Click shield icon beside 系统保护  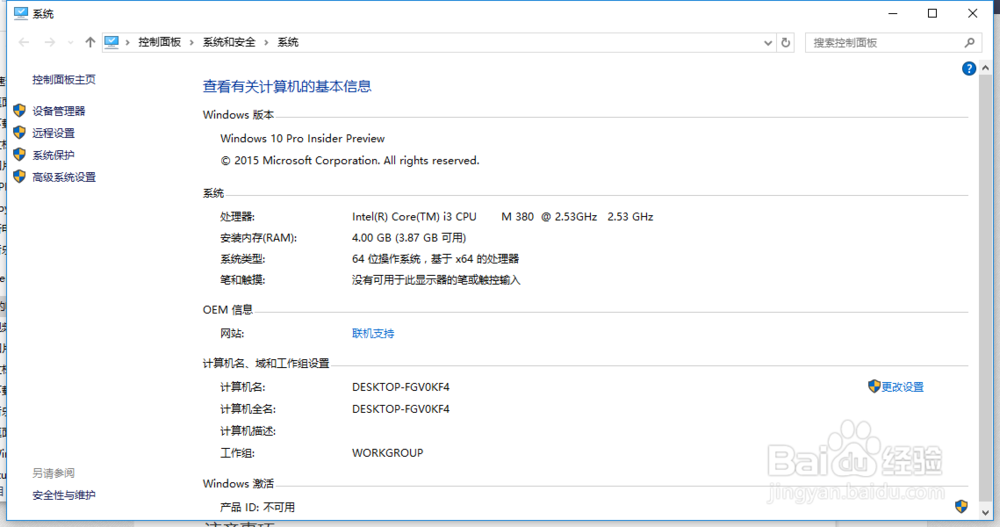pyautogui.click(x=20, y=154)
